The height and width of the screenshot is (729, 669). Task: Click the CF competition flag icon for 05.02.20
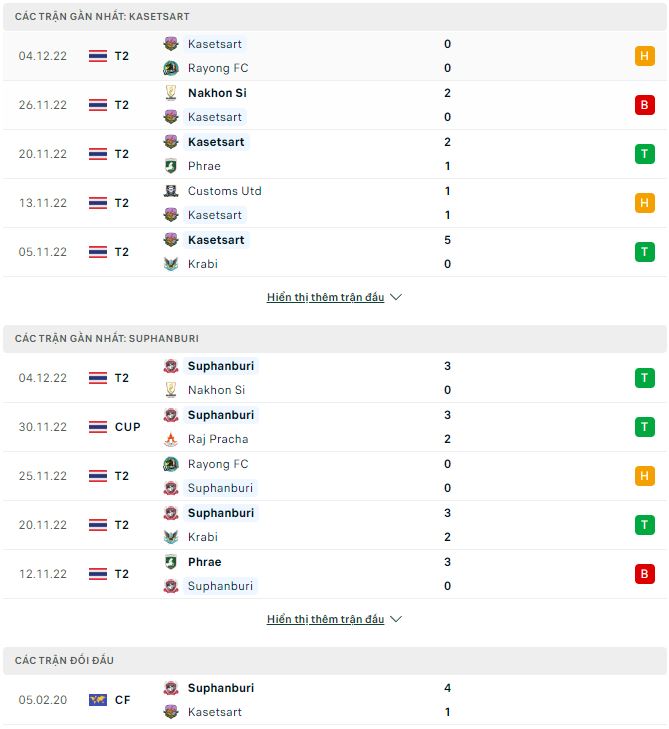(x=98, y=700)
